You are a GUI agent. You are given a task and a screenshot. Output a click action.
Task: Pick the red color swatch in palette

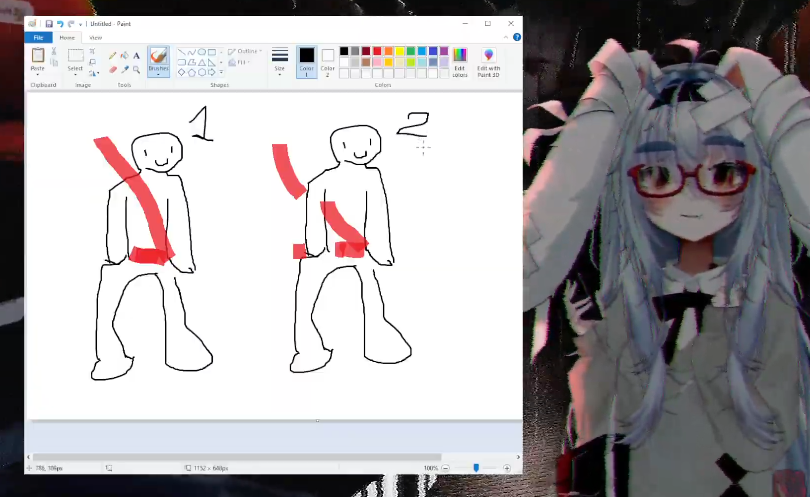pyautogui.click(x=377, y=51)
